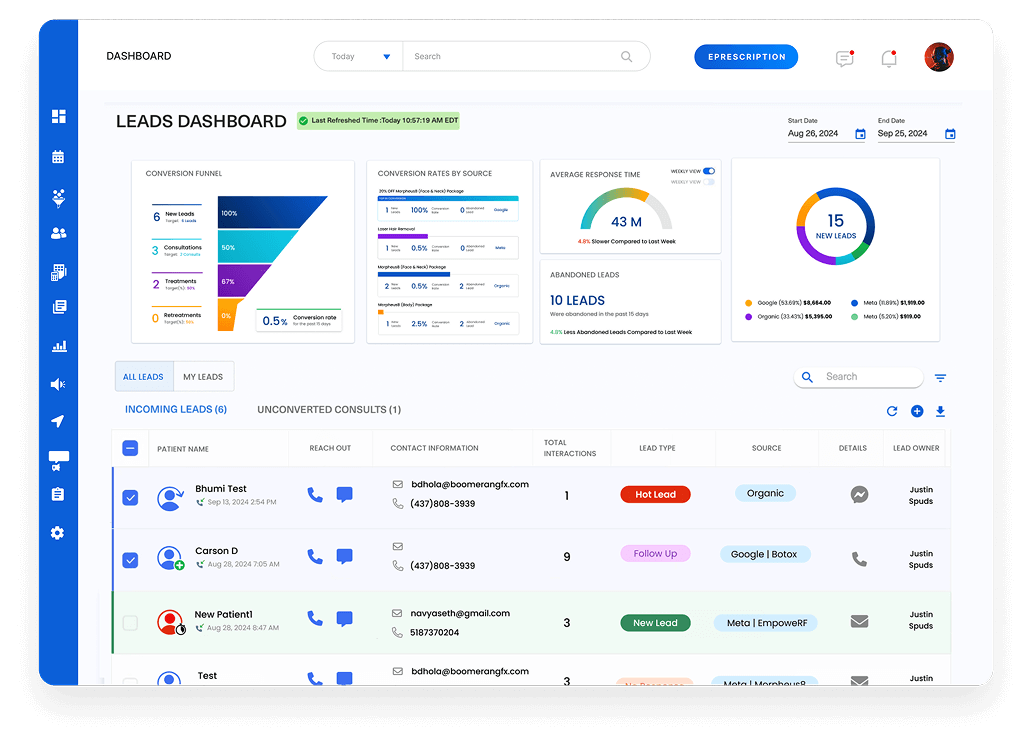Open the leads funnel icon in sidebar

pyautogui.click(x=59, y=198)
